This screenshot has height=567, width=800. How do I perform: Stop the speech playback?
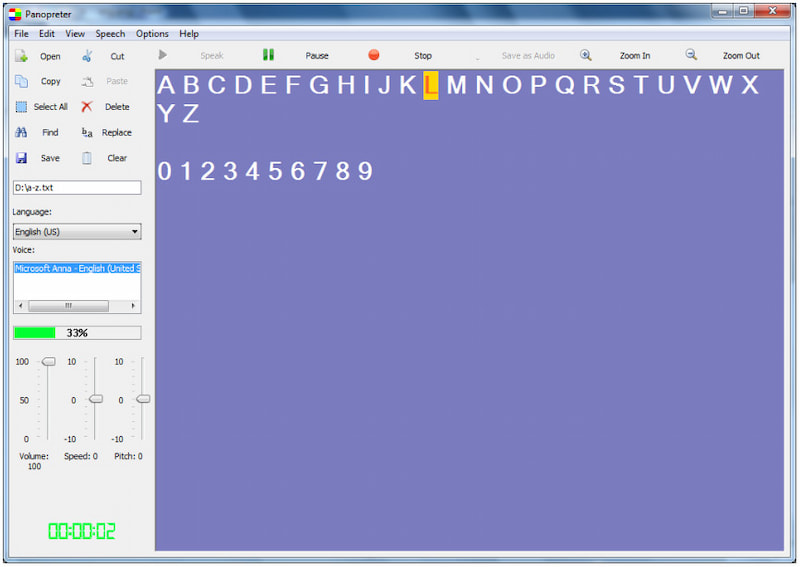click(x=374, y=55)
